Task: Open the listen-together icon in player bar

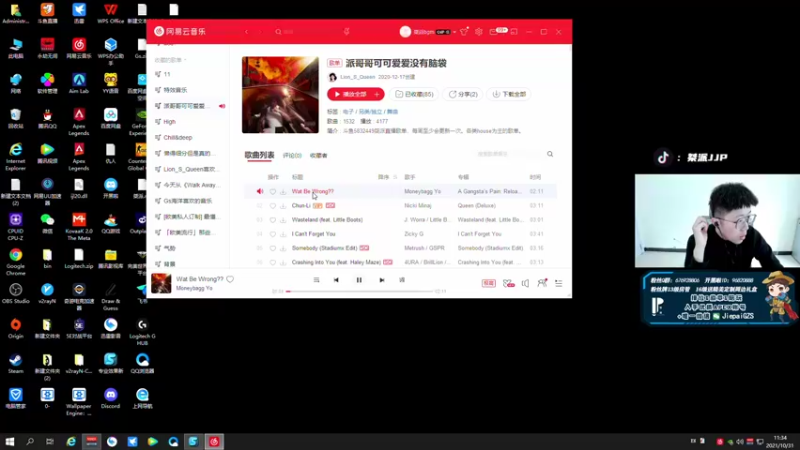Action: click(x=542, y=283)
